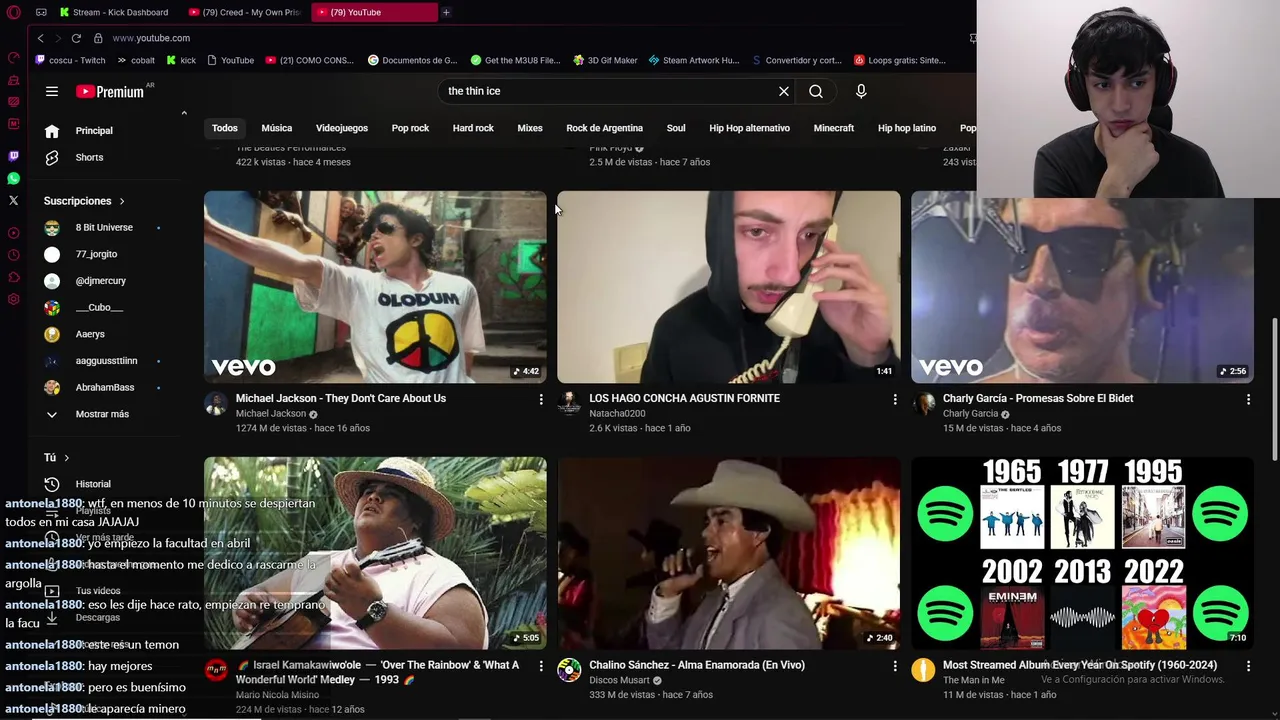Open the 3D Gif Maker bookmark
Image resolution: width=1280 pixels, height=720 pixels.
(605, 60)
